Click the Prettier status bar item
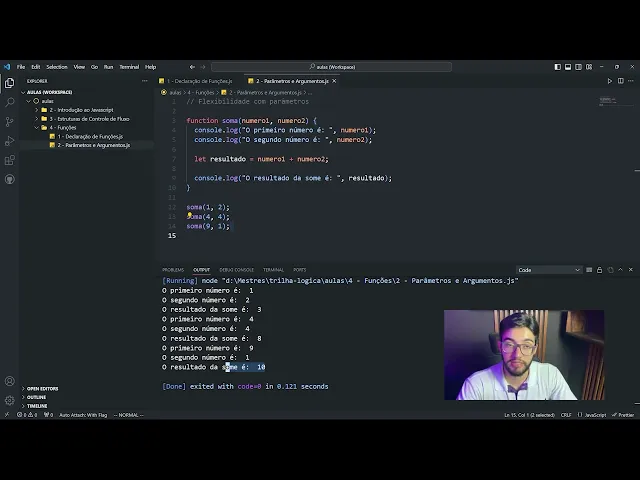The image size is (640, 480). coord(623,415)
